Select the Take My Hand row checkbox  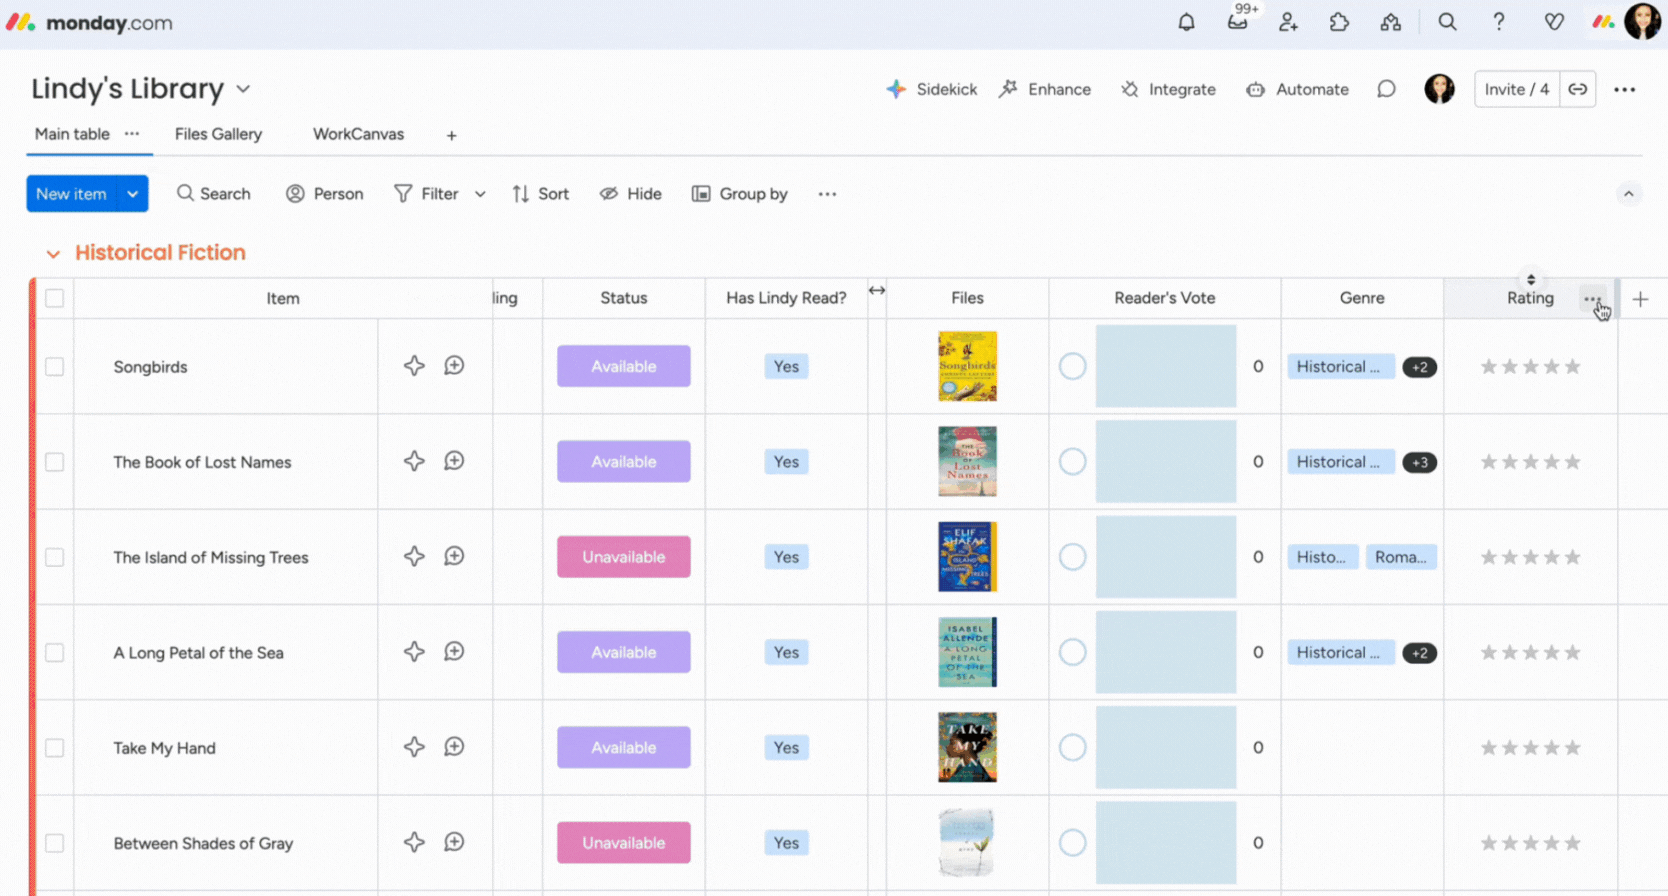click(x=55, y=748)
